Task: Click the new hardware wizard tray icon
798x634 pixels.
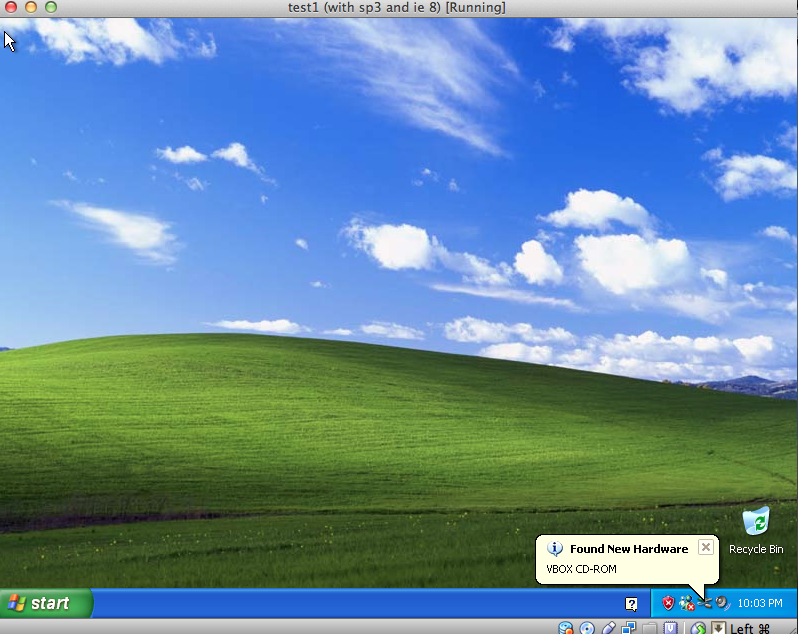Action: click(x=705, y=603)
